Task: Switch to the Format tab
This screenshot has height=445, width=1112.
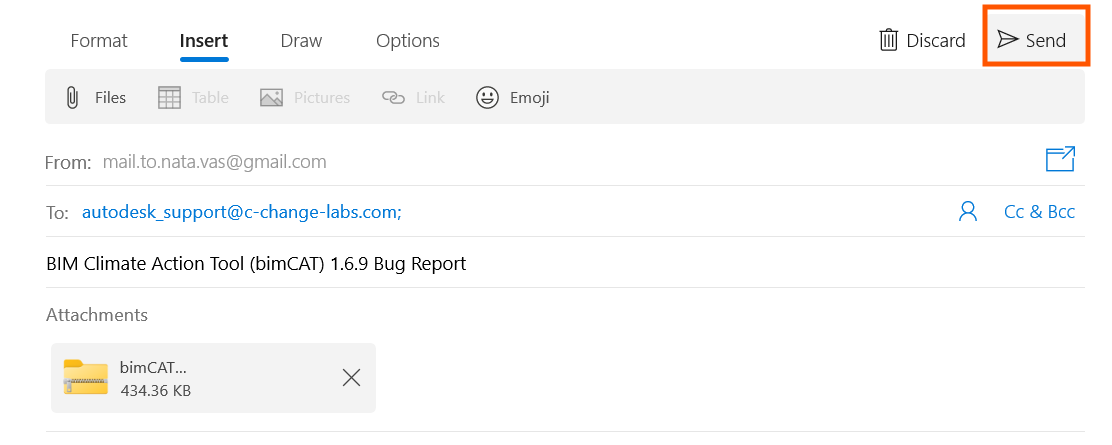Action: pyautogui.click(x=99, y=41)
